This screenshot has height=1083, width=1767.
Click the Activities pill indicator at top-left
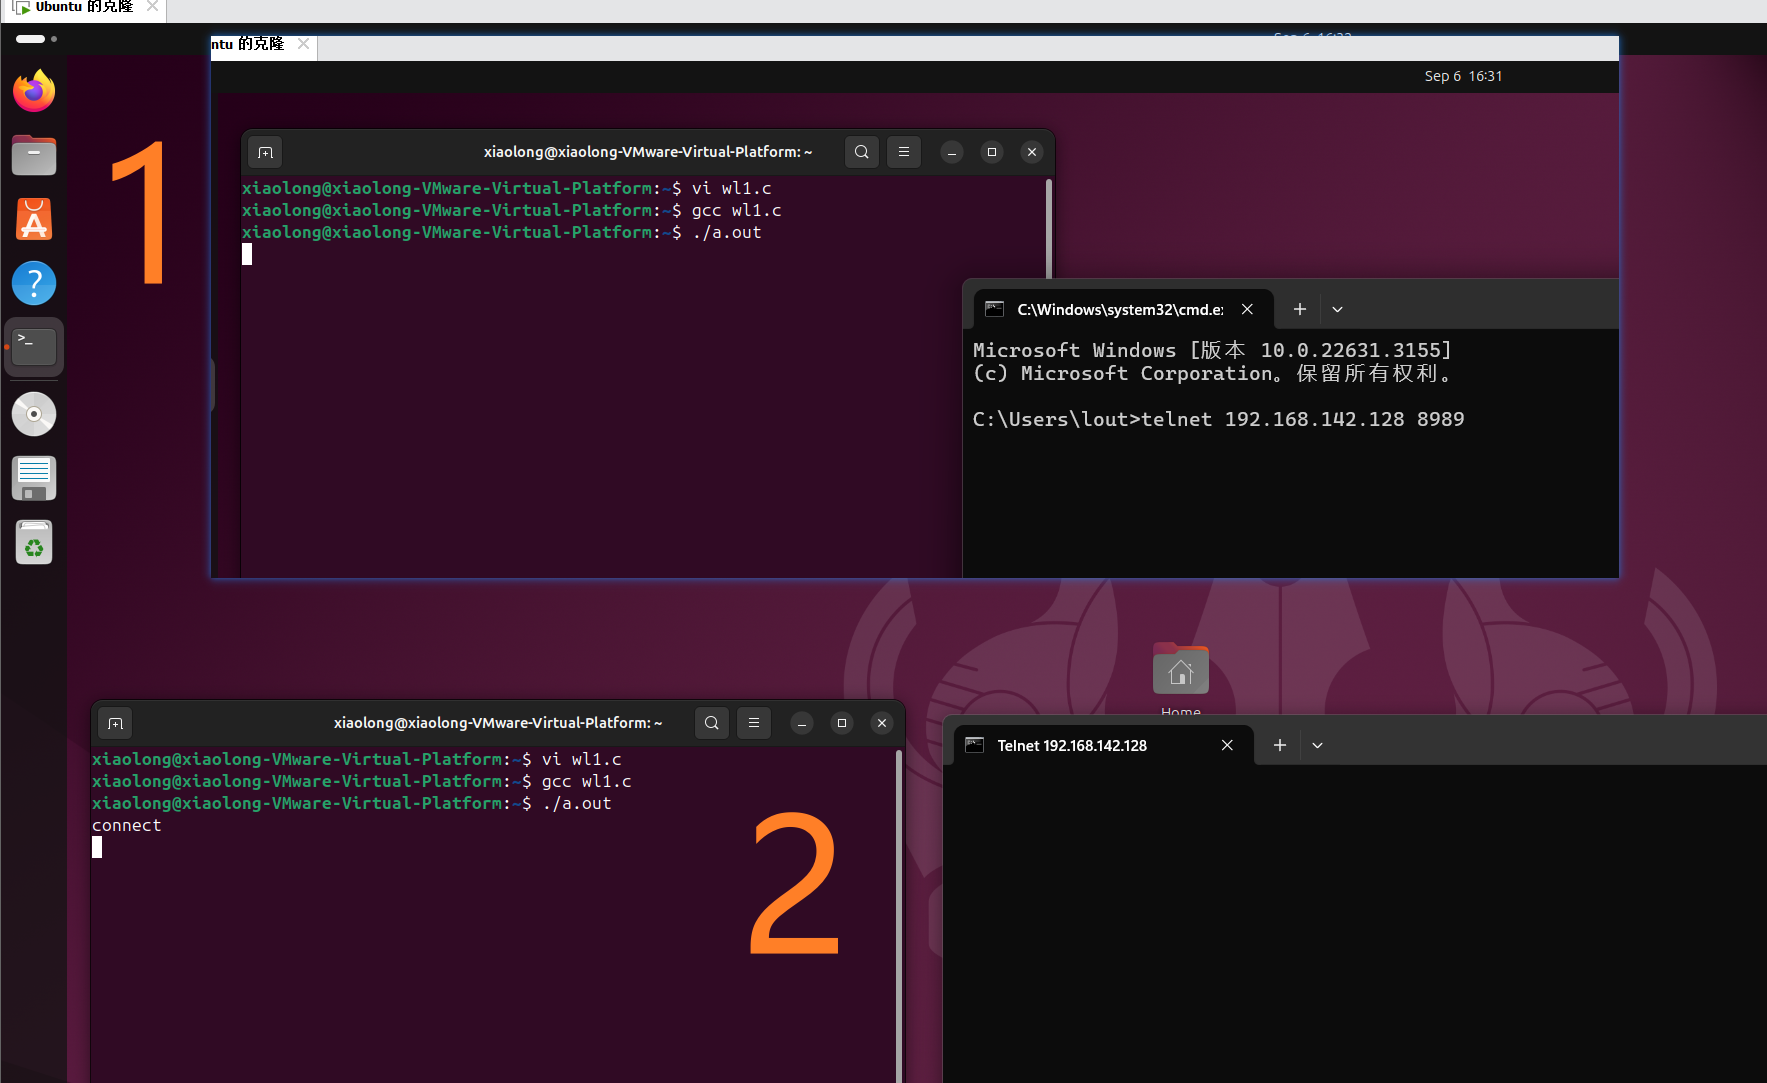(31, 39)
